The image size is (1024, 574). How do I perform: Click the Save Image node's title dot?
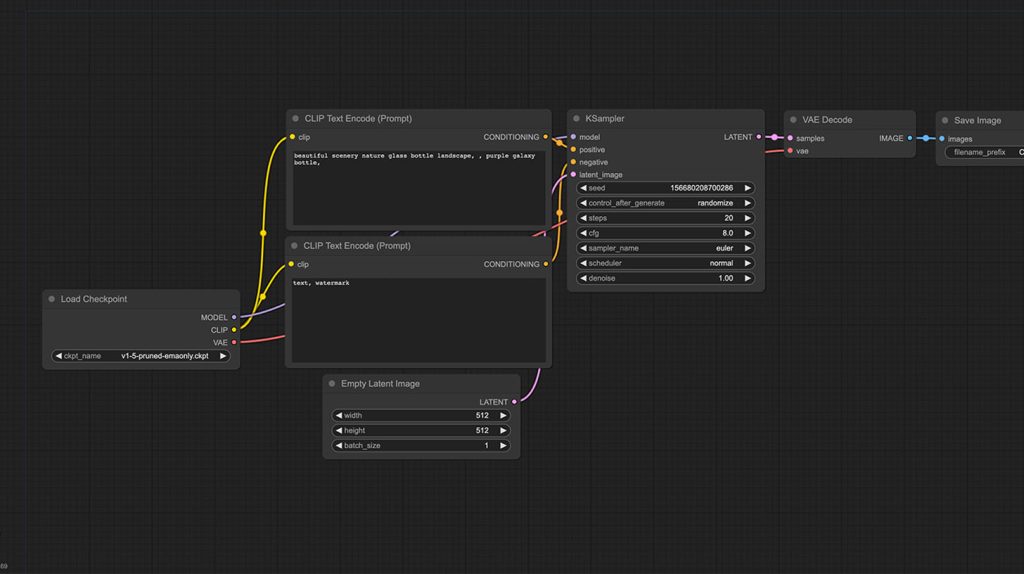pyautogui.click(x=945, y=121)
